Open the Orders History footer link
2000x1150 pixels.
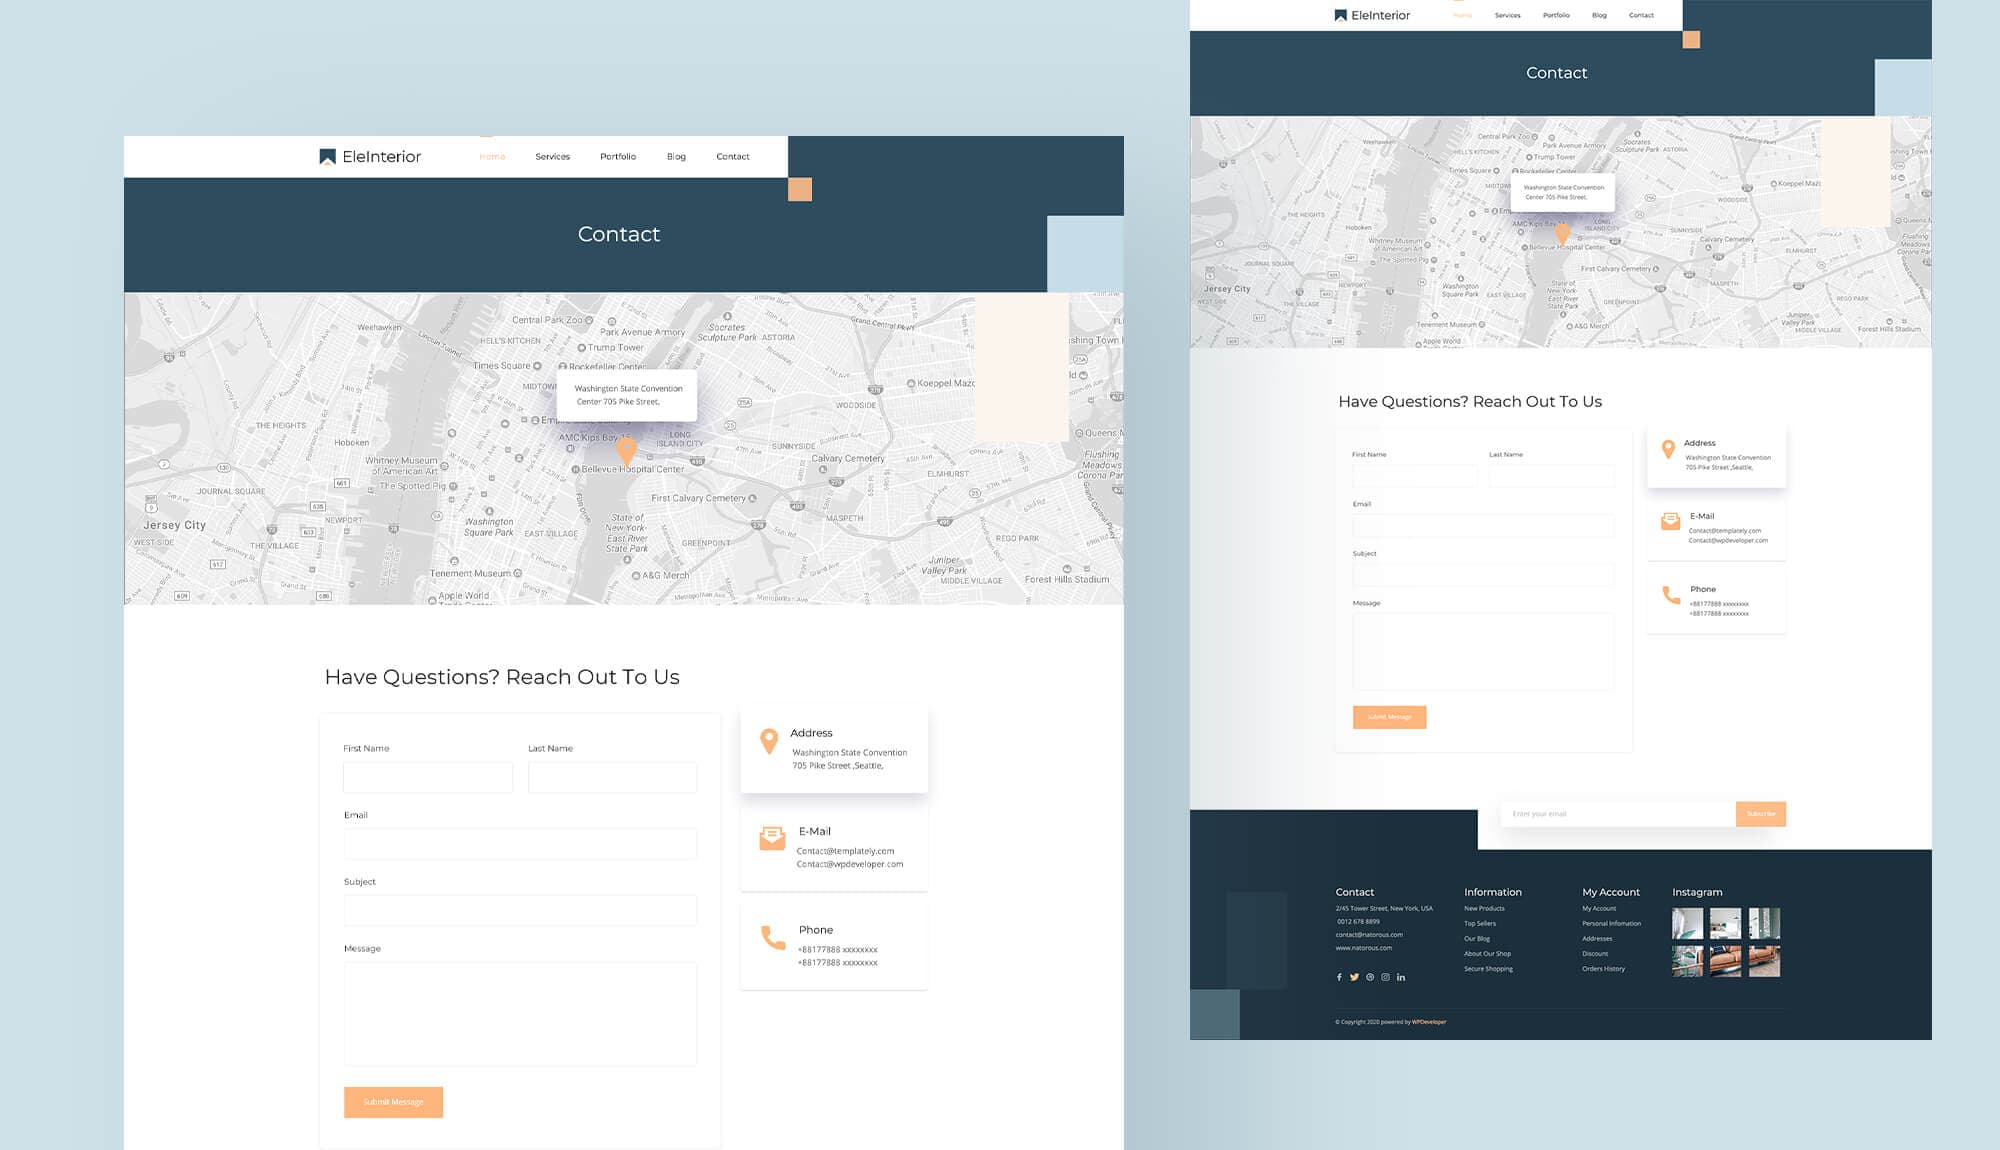tap(1603, 969)
